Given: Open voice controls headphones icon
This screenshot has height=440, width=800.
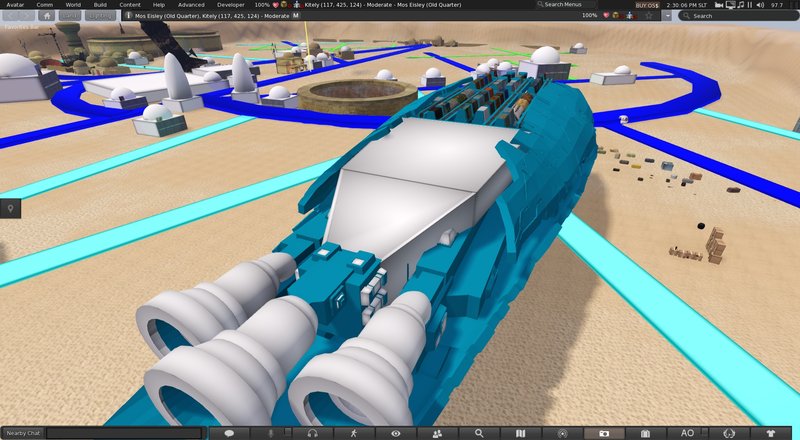Looking at the screenshot, I should click(313, 433).
